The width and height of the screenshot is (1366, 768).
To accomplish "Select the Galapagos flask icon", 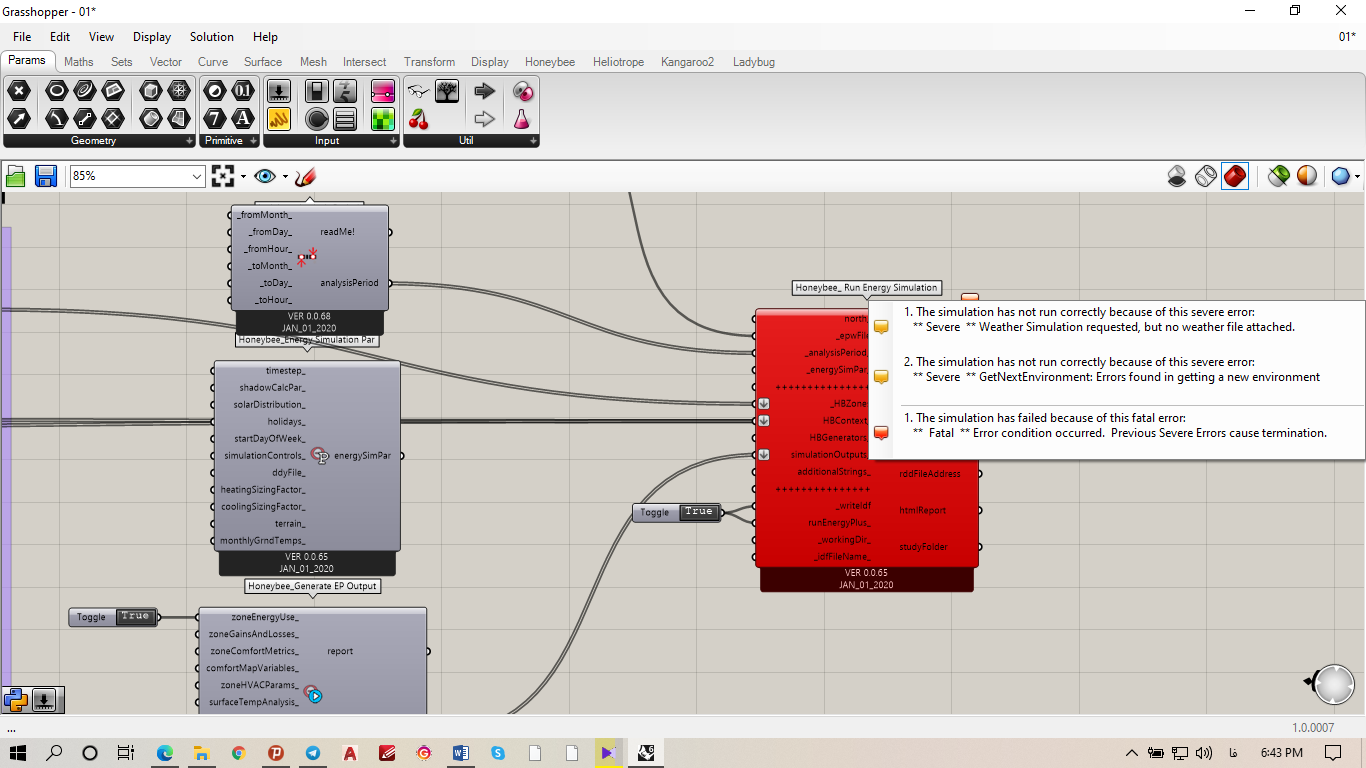I will pos(522,120).
